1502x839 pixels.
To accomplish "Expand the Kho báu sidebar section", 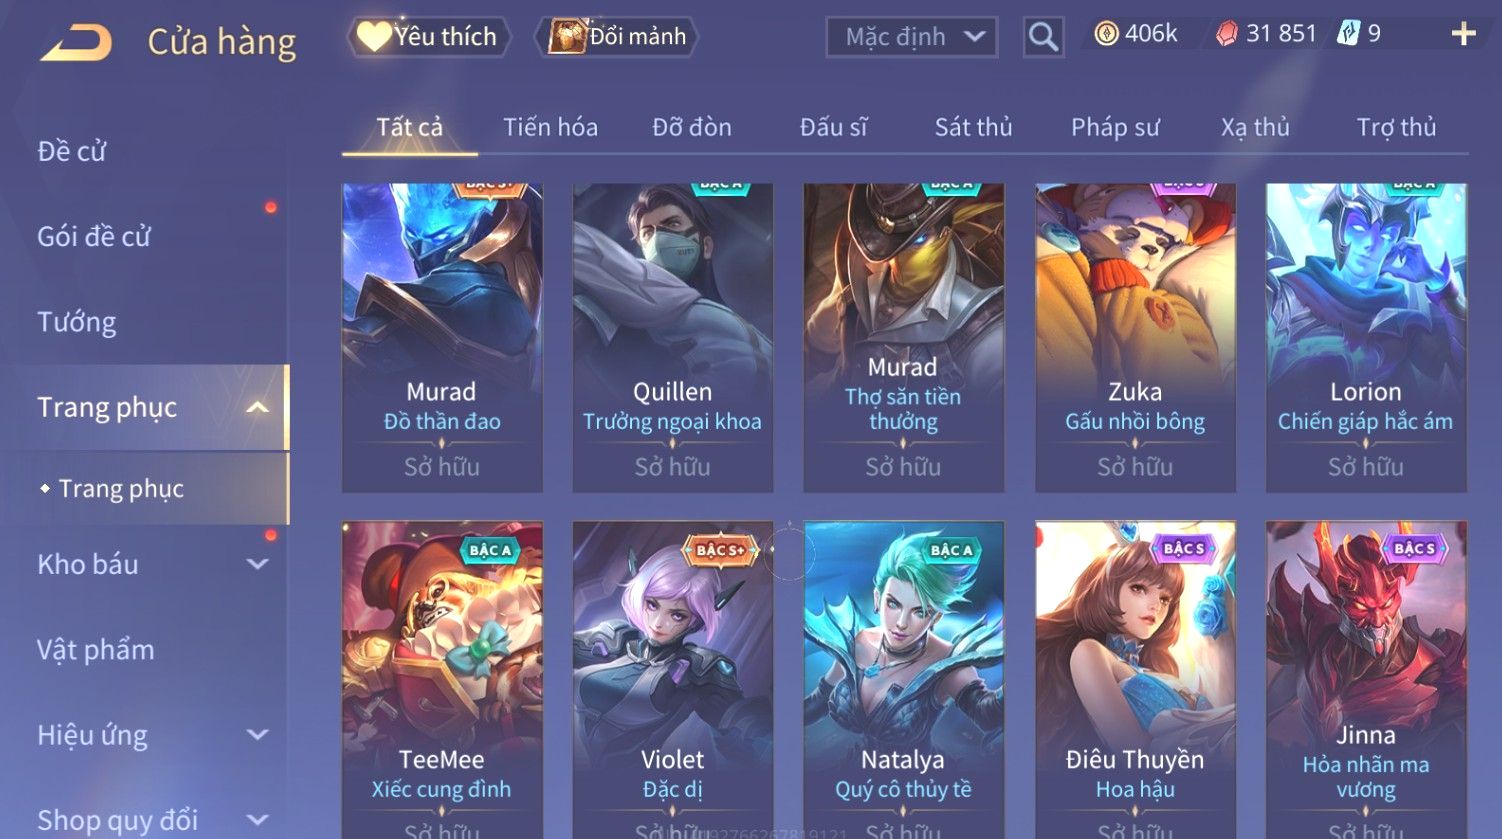I will click(257, 564).
